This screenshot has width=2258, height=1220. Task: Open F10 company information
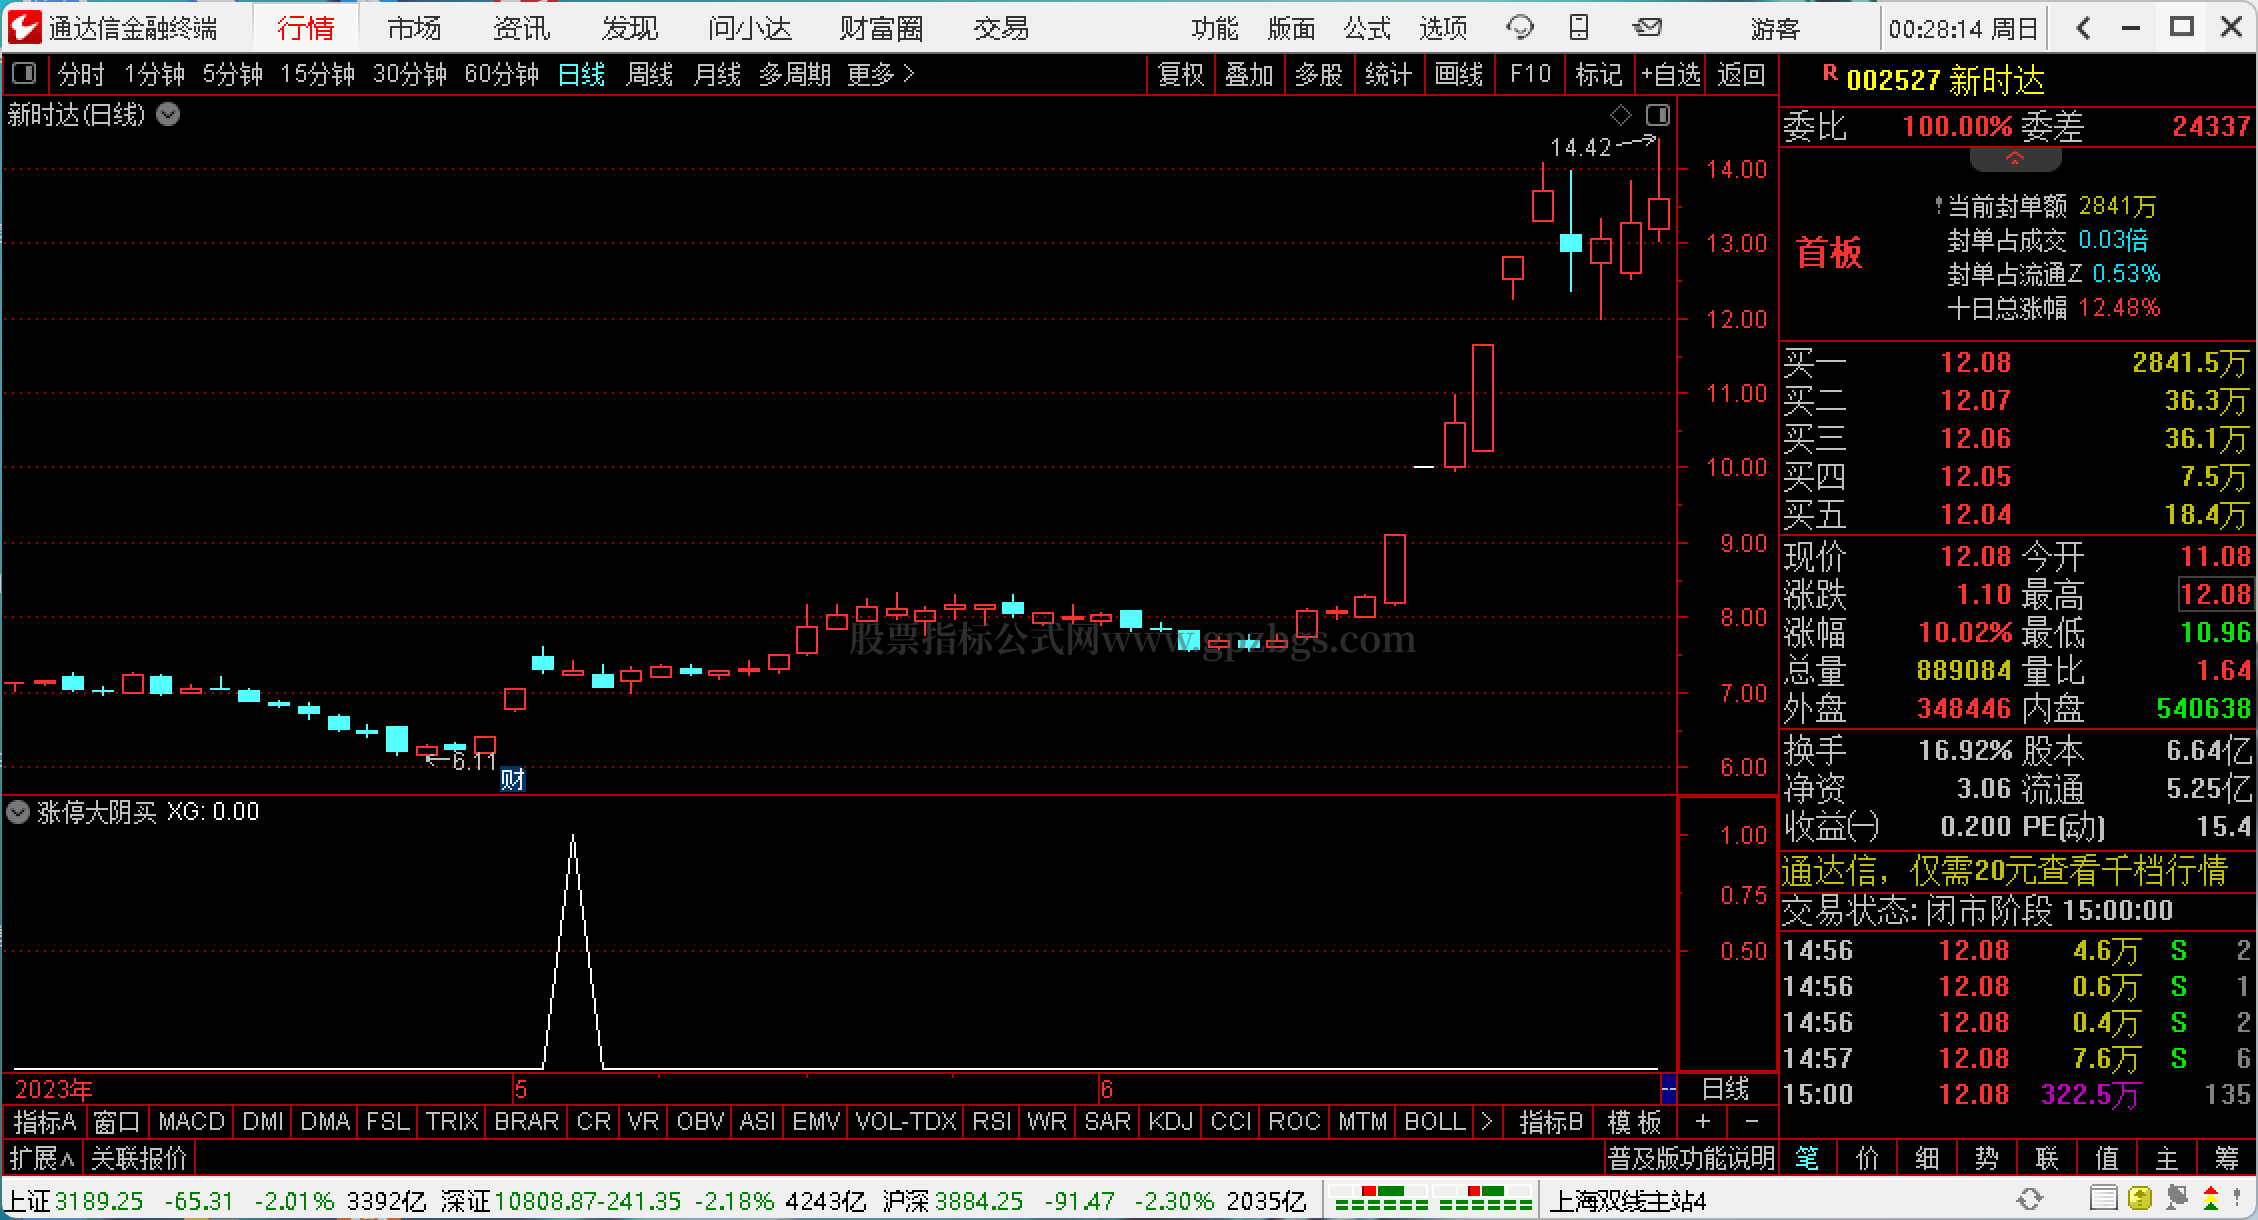pos(1530,74)
